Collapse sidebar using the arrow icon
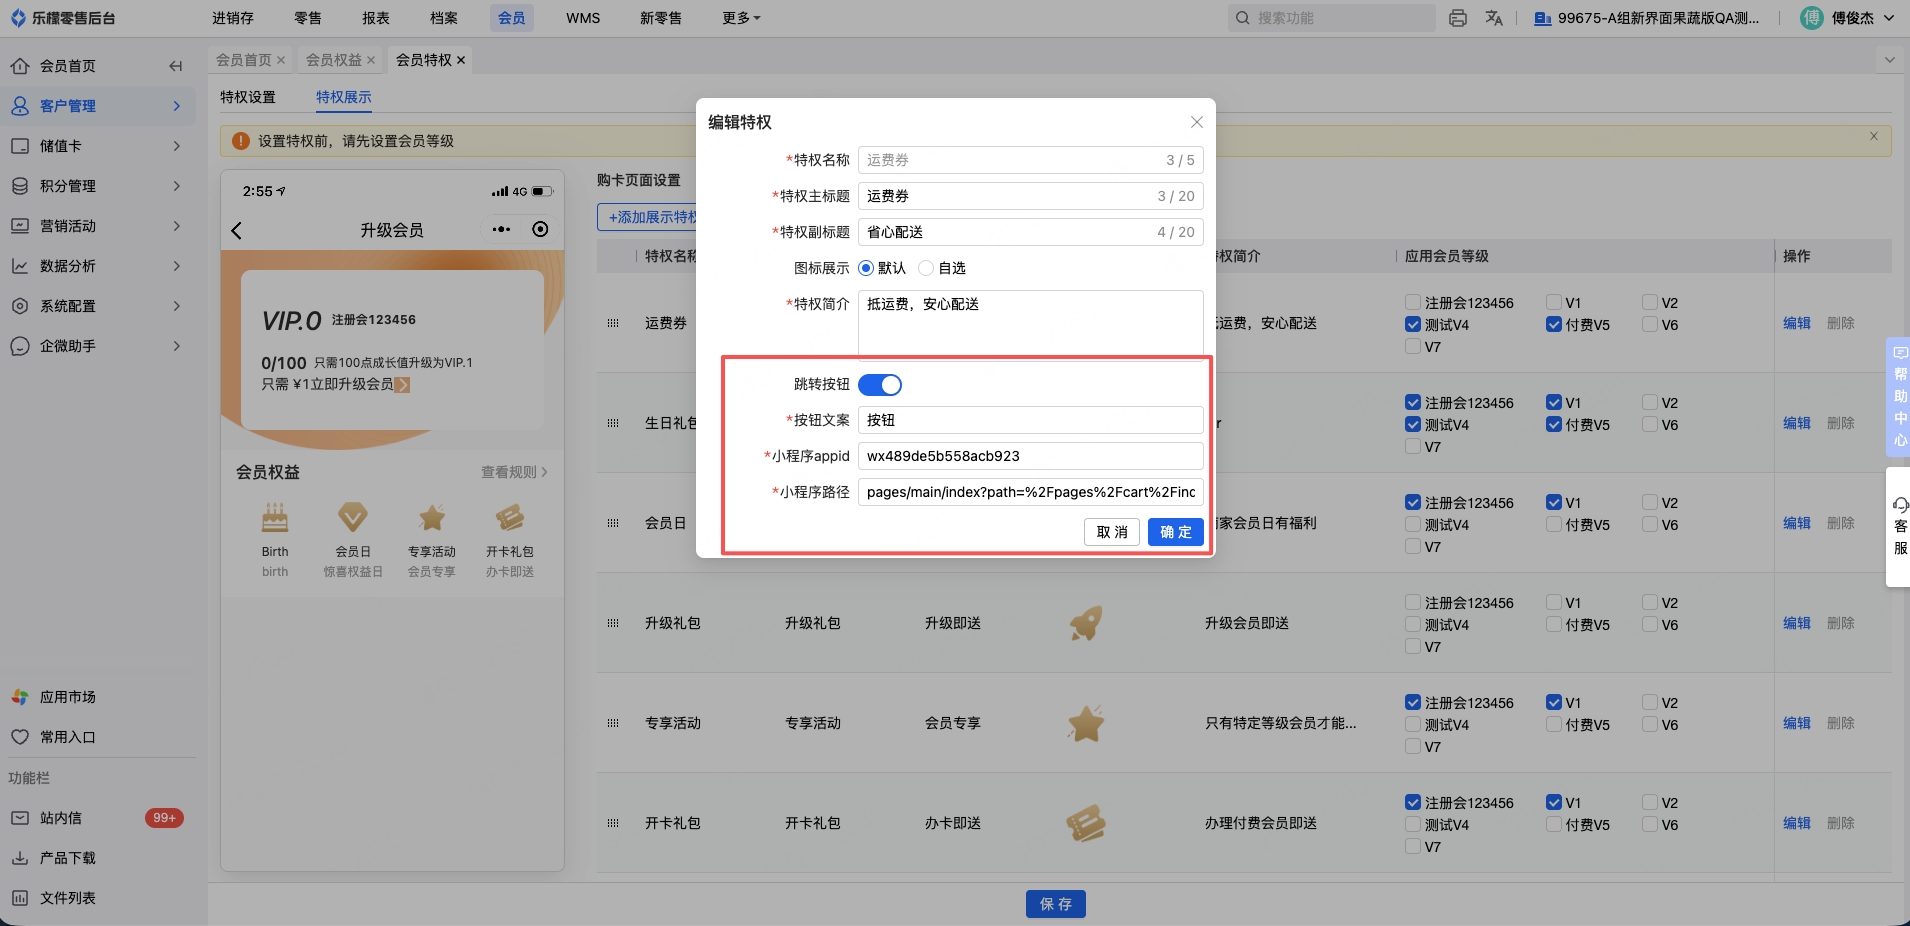 176,66
